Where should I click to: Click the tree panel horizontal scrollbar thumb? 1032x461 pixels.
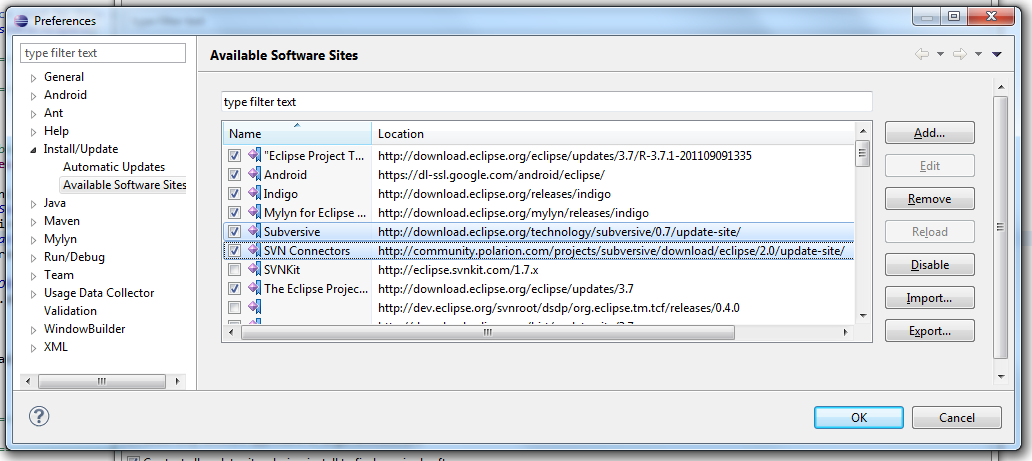tap(102, 381)
